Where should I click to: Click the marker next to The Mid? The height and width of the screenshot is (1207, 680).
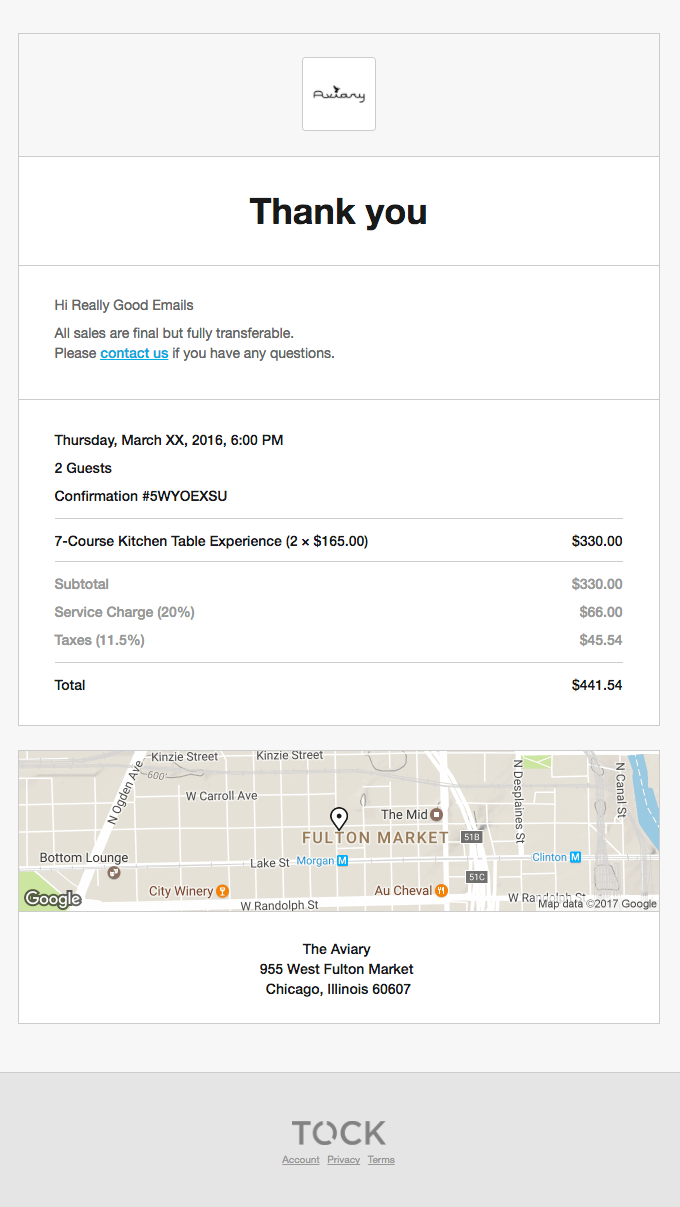point(437,814)
